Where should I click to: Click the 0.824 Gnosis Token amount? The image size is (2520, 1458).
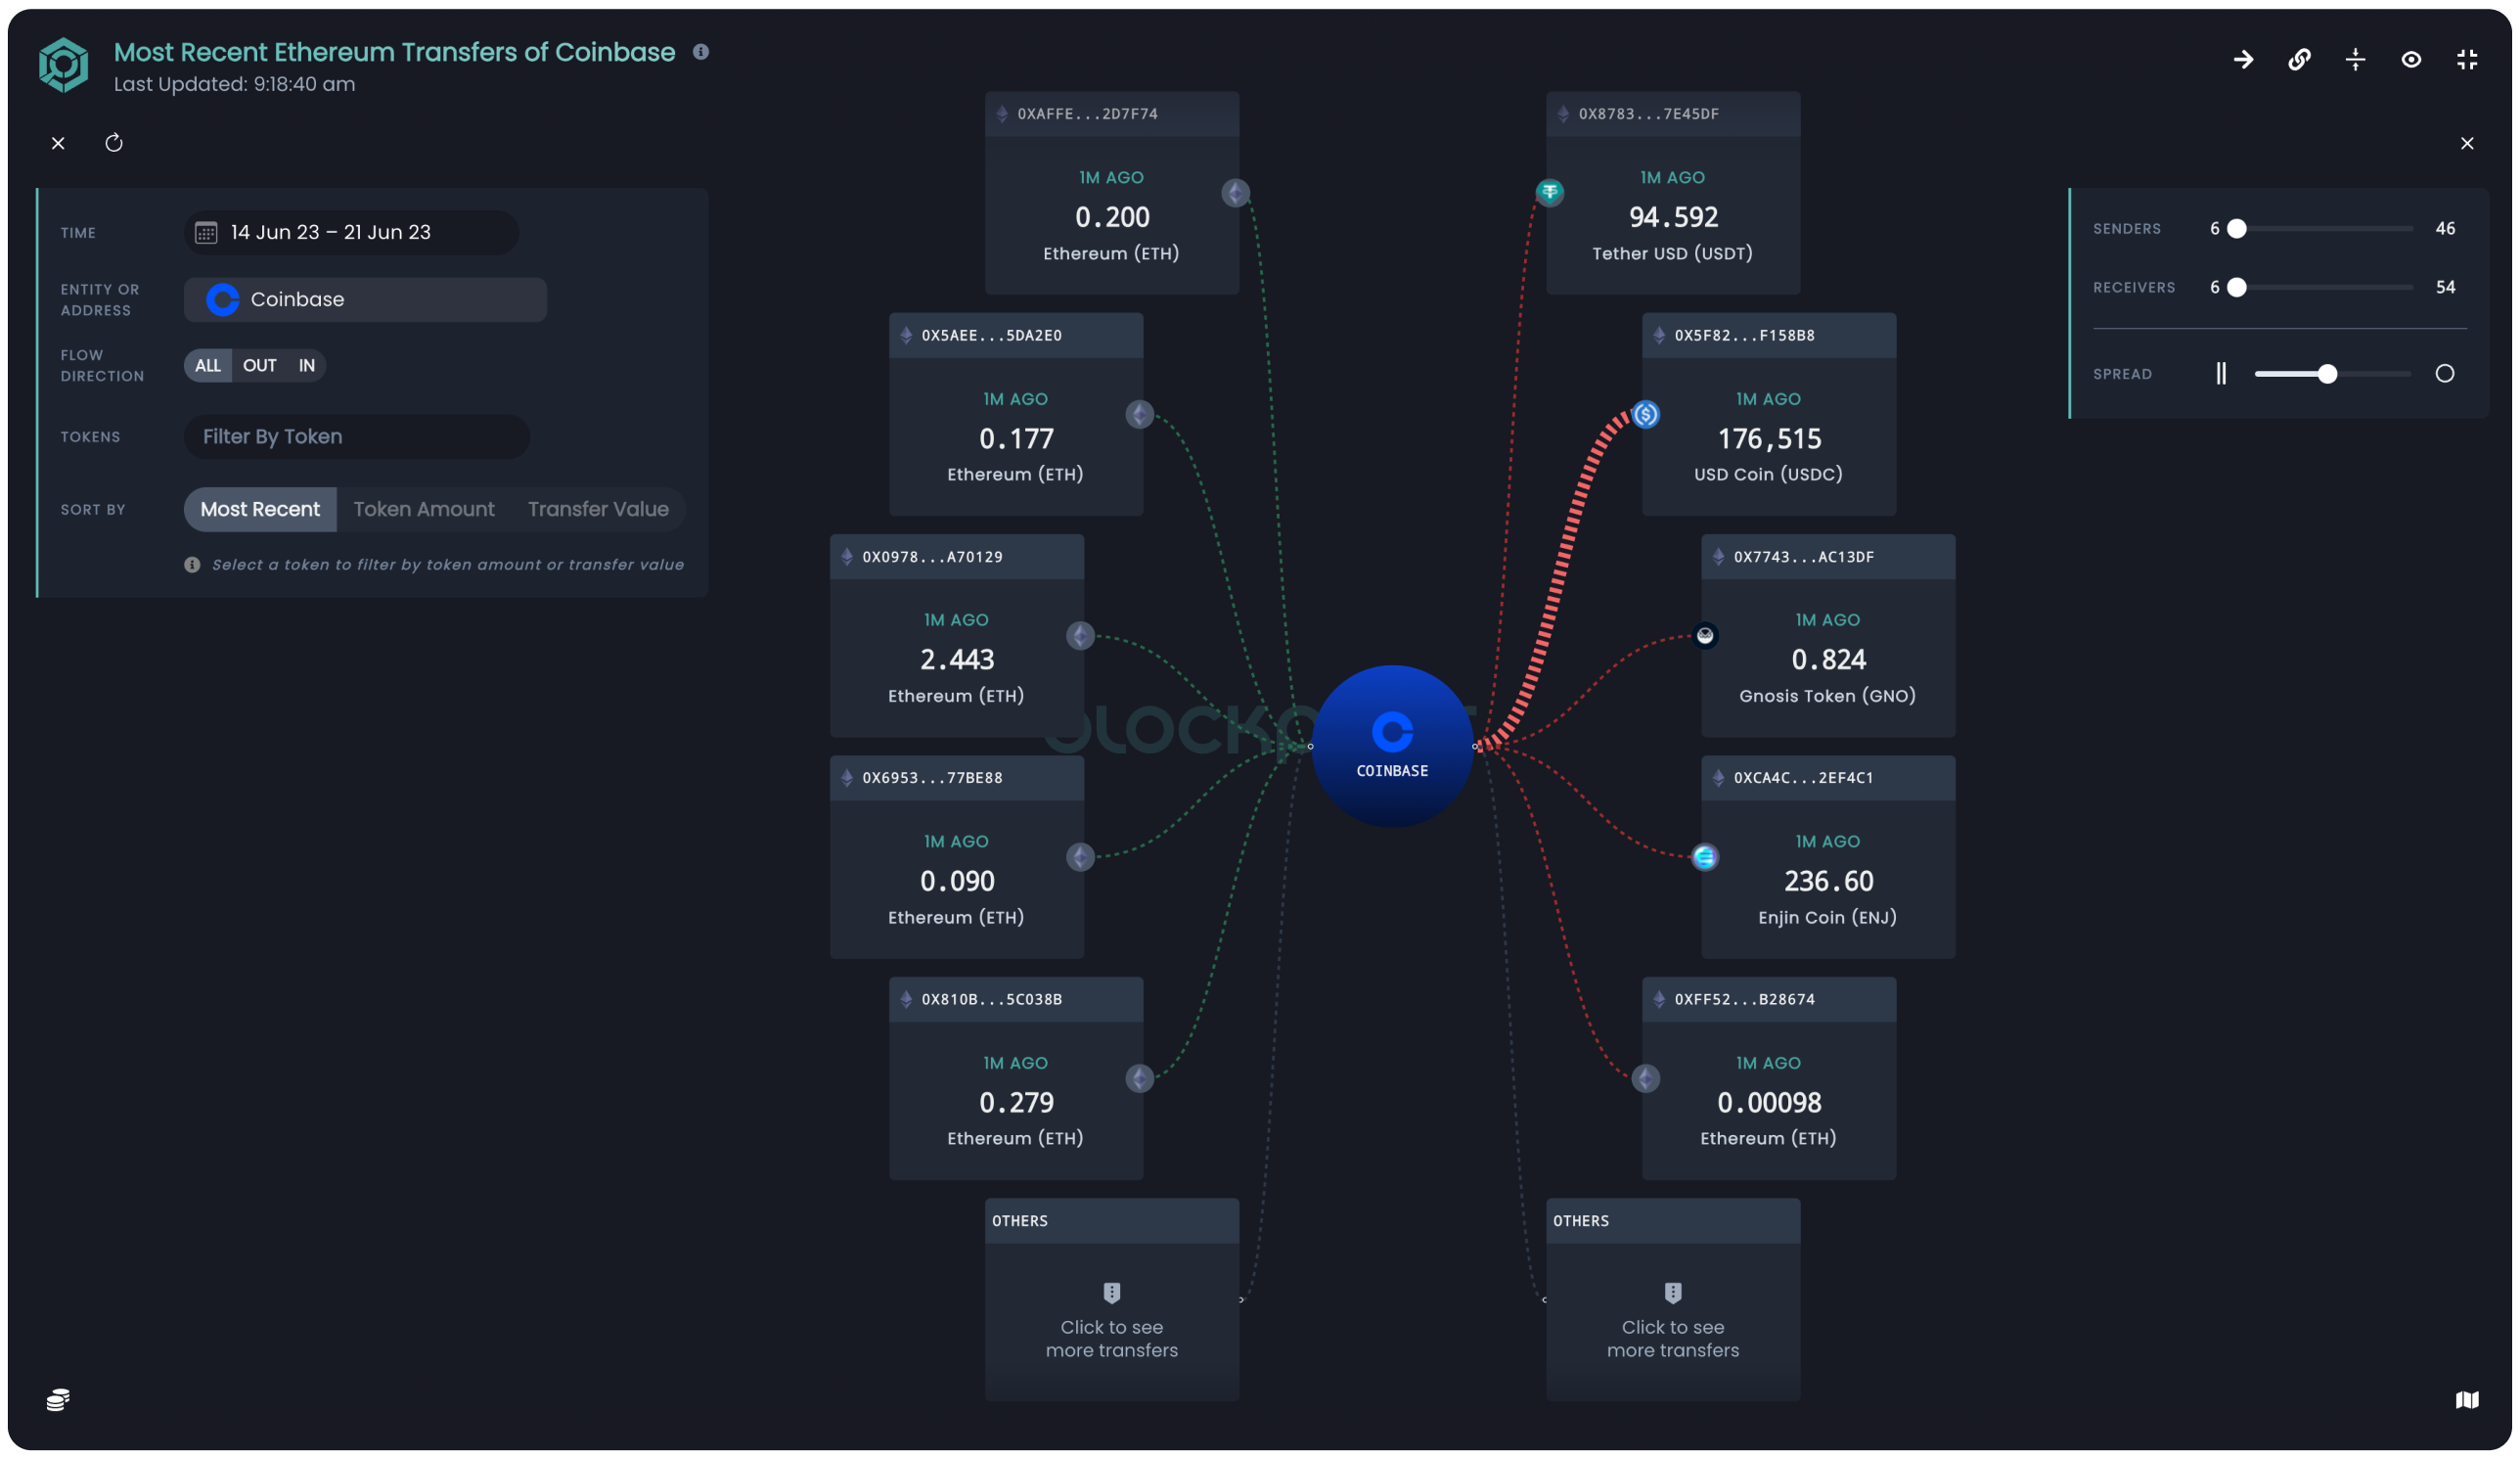(1828, 659)
